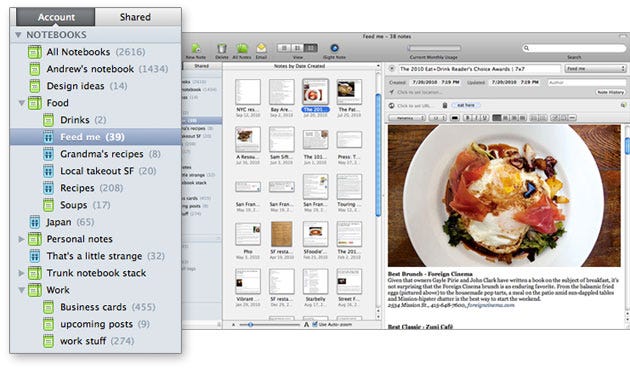
Task: Click the Drinks notebook icon
Action: (48, 120)
